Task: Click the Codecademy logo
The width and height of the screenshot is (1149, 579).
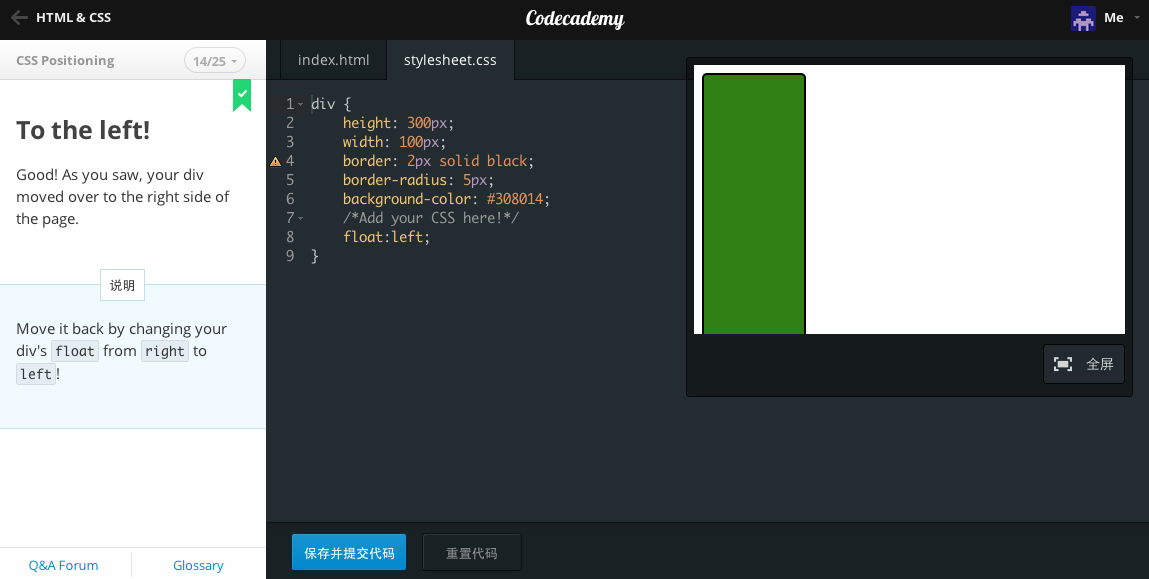Action: click(x=575, y=18)
